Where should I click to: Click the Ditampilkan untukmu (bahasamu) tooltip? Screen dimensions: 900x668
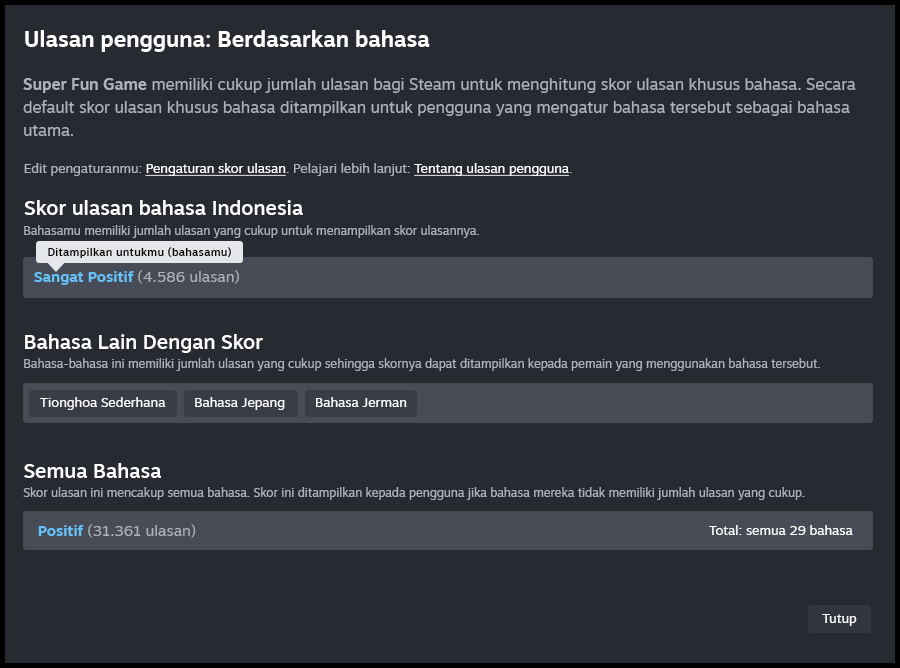pos(139,252)
